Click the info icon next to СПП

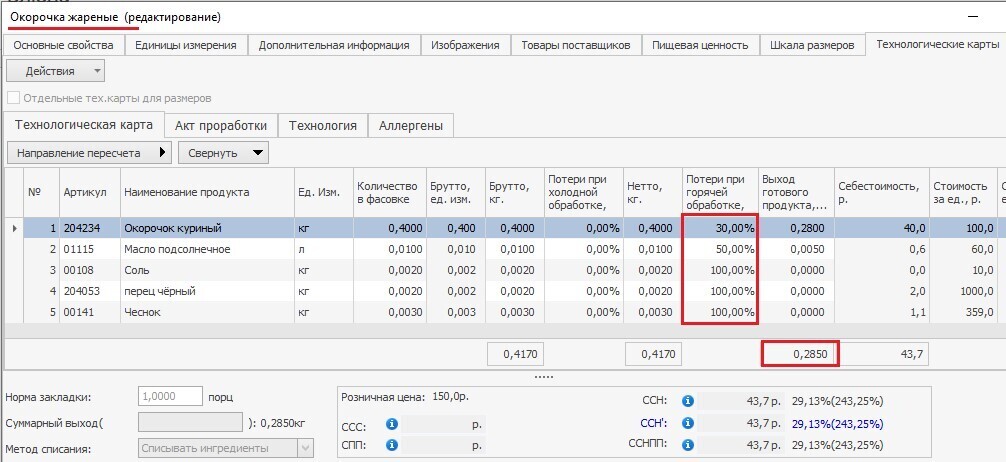point(392,445)
